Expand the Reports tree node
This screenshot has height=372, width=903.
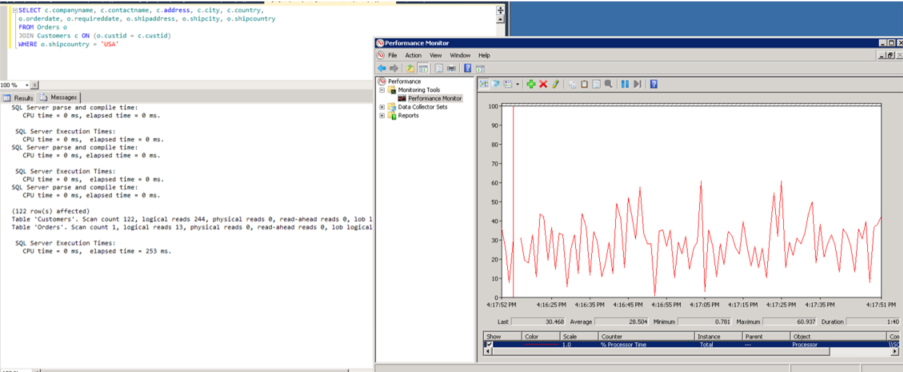382,116
